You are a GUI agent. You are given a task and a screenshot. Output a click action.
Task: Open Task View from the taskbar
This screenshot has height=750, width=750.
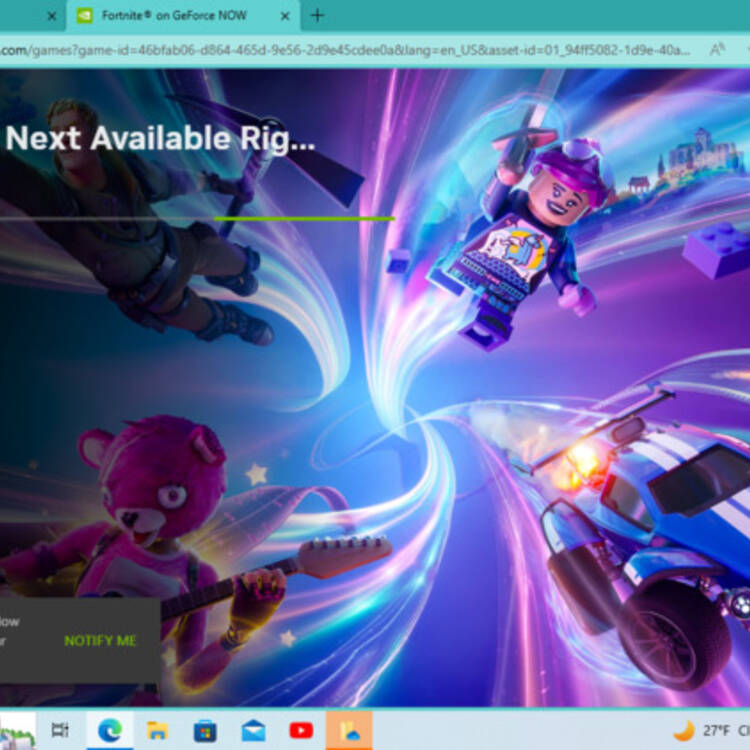(60, 730)
